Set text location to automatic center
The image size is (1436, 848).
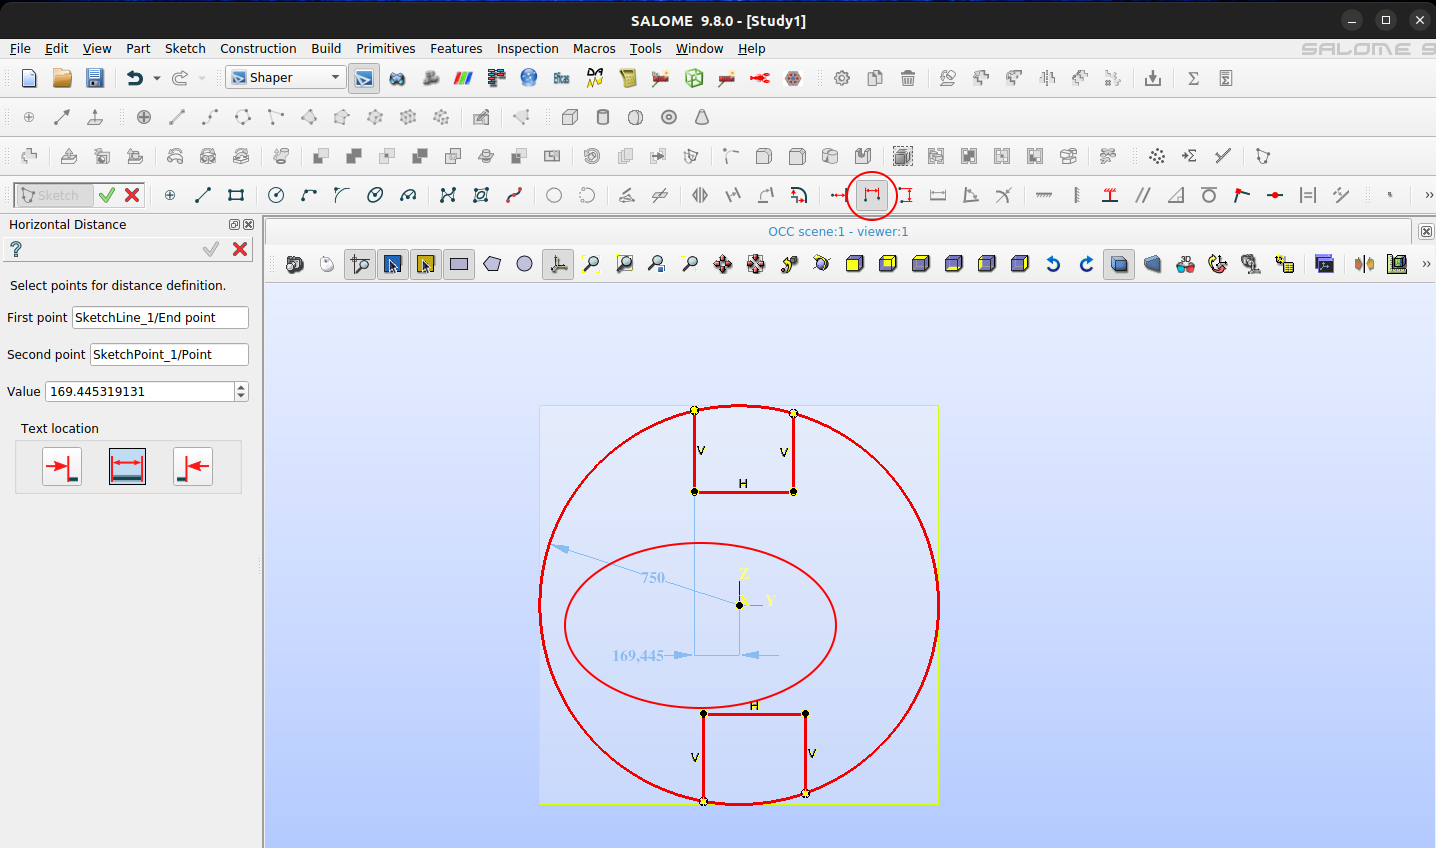(x=127, y=467)
